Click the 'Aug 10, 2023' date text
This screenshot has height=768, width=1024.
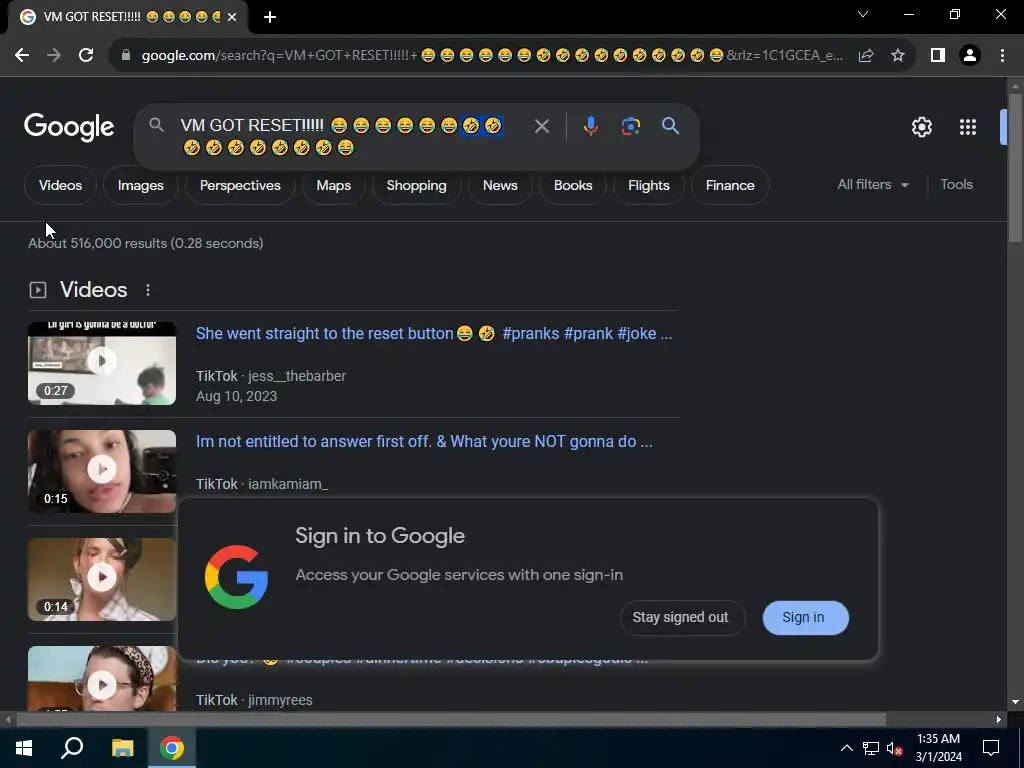click(x=236, y=396)
